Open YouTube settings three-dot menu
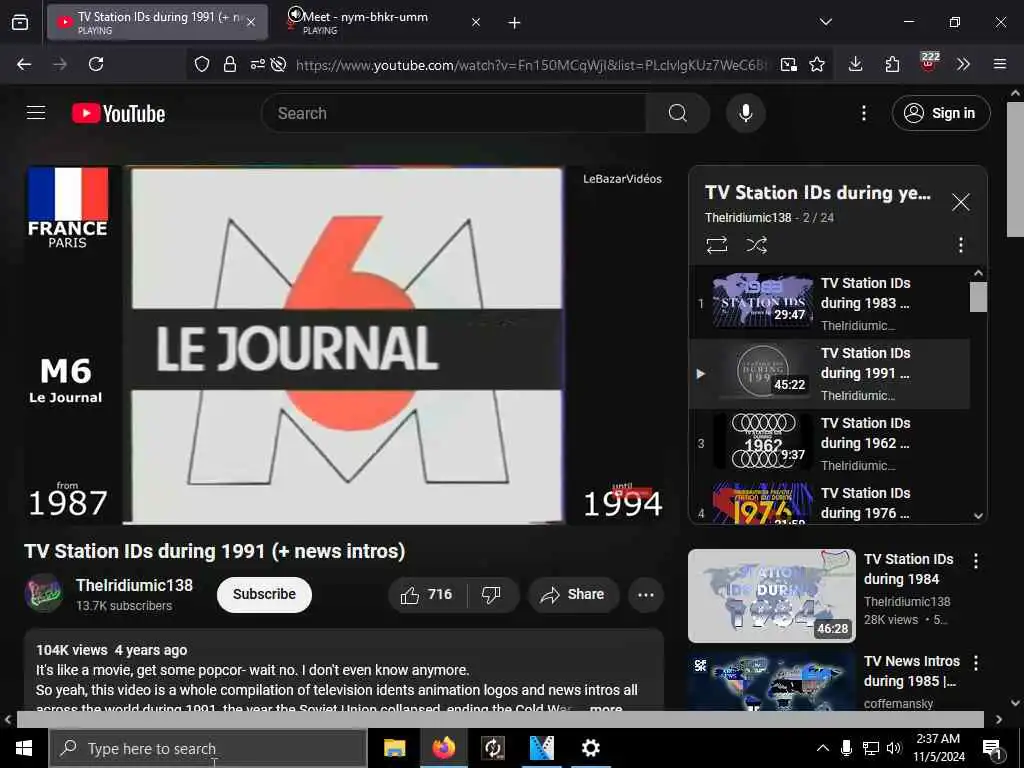The image size is (1024, 768). (863, 113)
